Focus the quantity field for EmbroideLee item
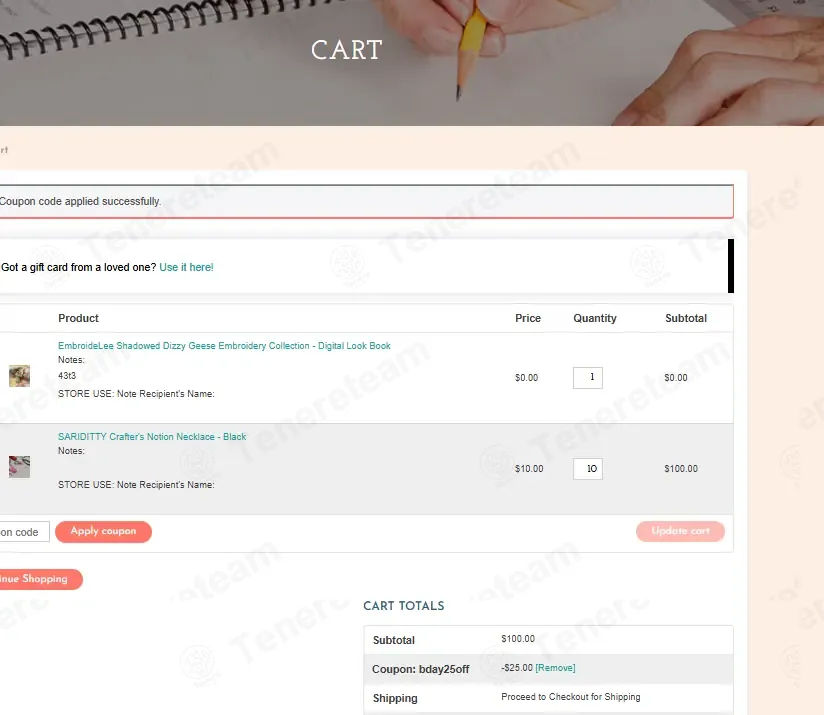Image resolution: width=824 pixels, height=715 pixels. coord(587,378)
